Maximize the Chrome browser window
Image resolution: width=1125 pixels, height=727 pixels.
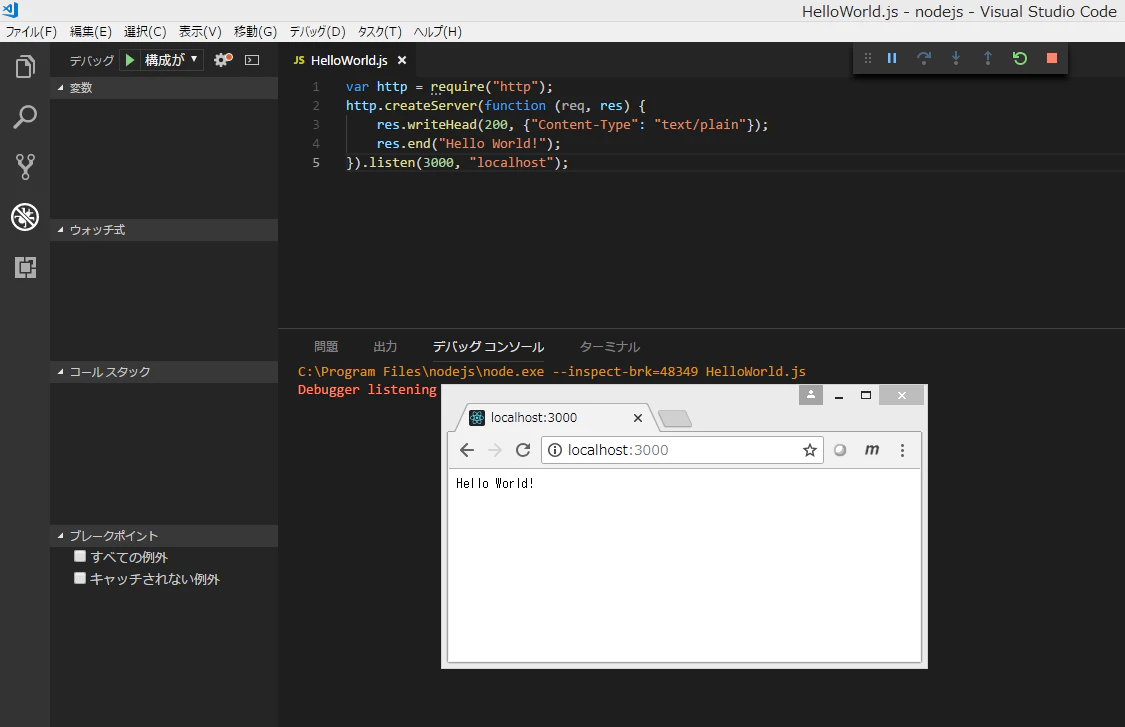coord(866,395)
